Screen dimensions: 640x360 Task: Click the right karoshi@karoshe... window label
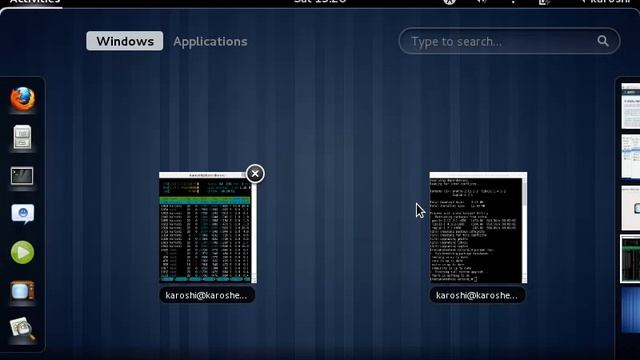(477, 295)
